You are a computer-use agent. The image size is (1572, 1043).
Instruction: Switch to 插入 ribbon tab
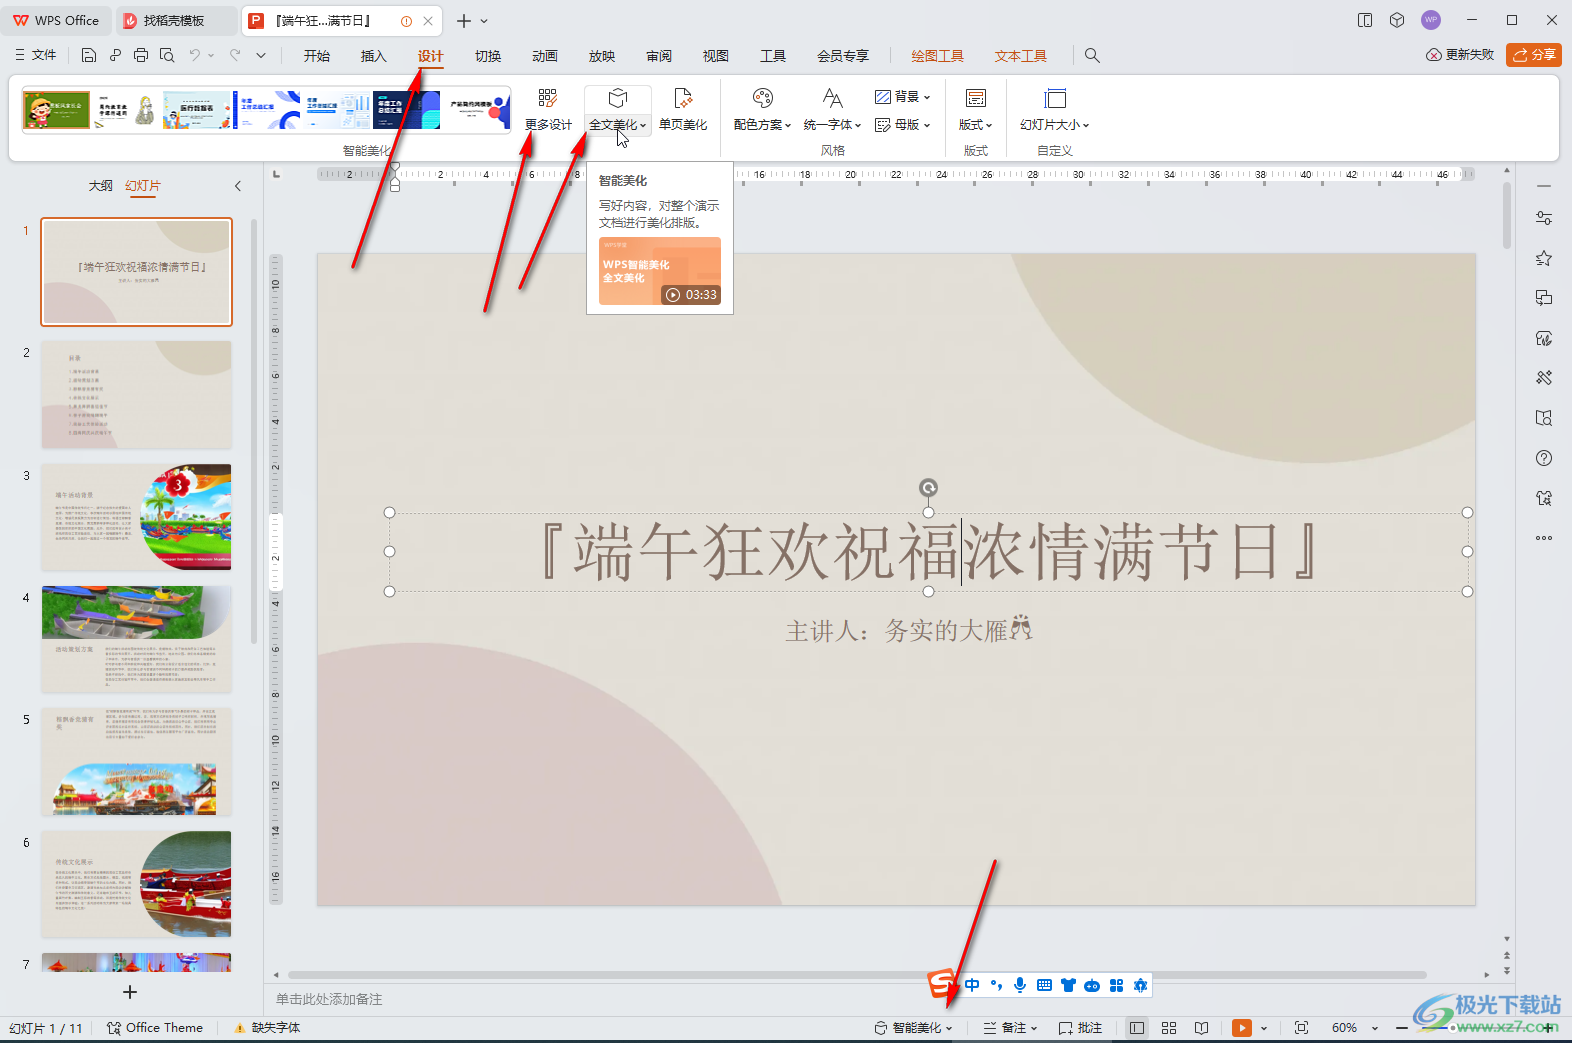(374, 56)
